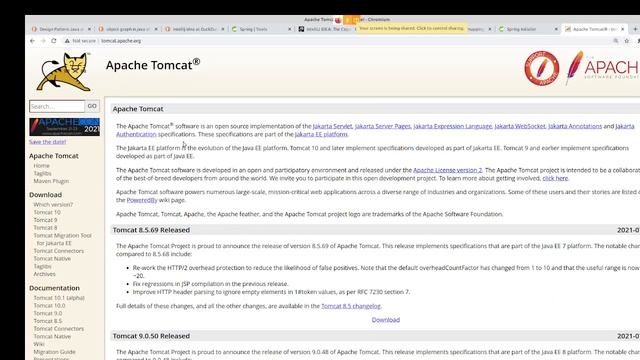Open the Tomcat Migration Tool for Jakarta EE link
Image resolution: width=640 pixels, height=360 pixels.
(x=62, y=239)
